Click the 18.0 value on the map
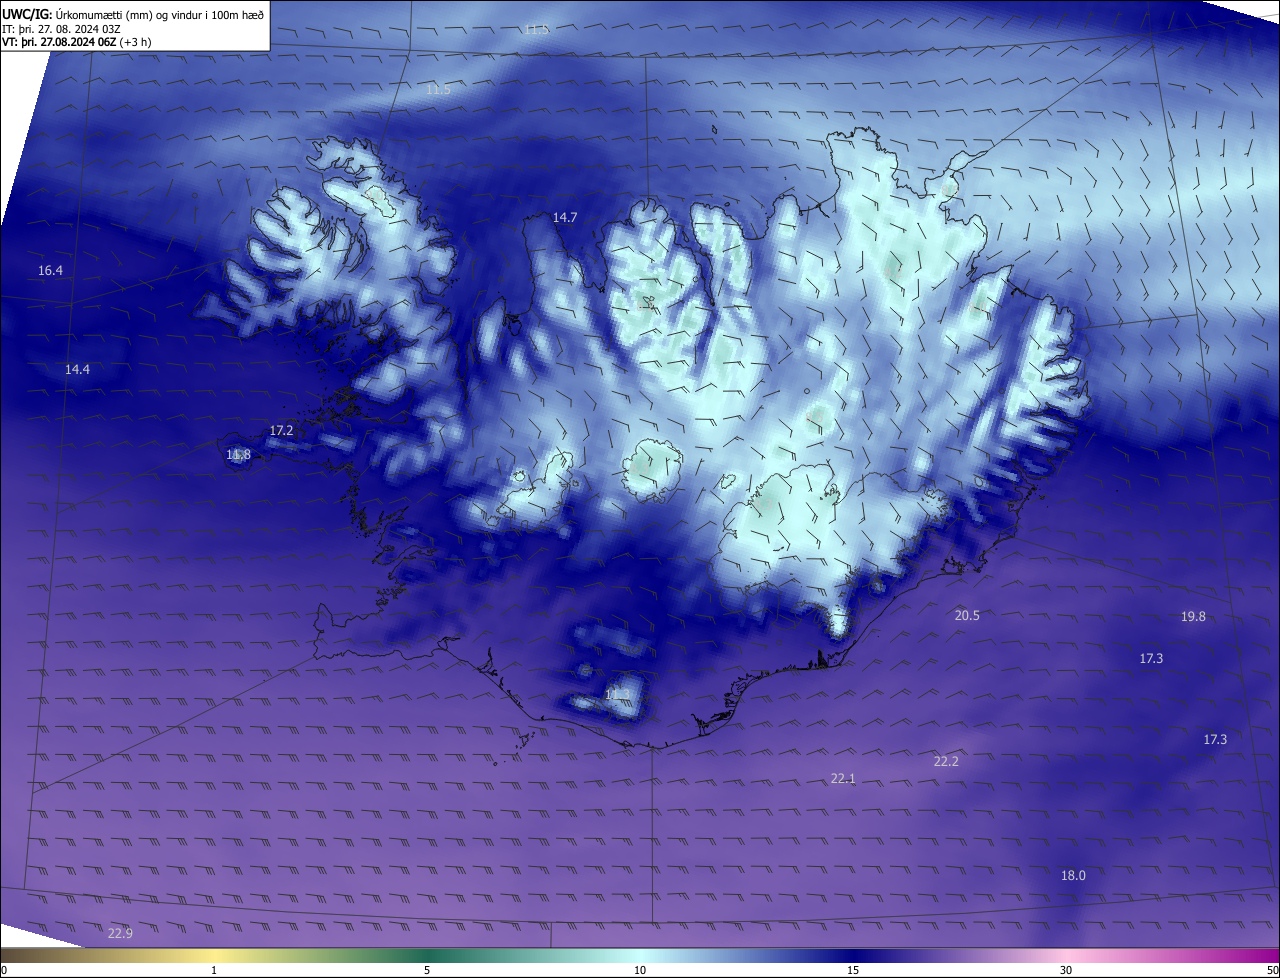Image resolution: width=1280 pixels, height=978 pixels. (1073, 876)
